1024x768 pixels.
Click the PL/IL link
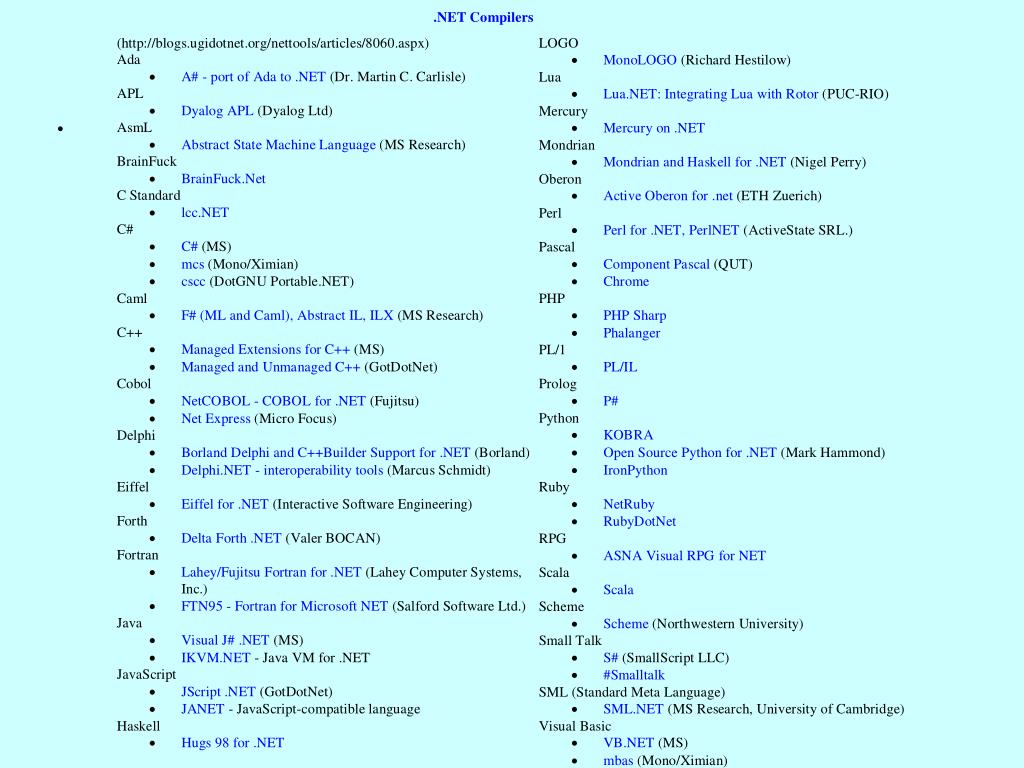pyautogui.click(x=620, y=367)
